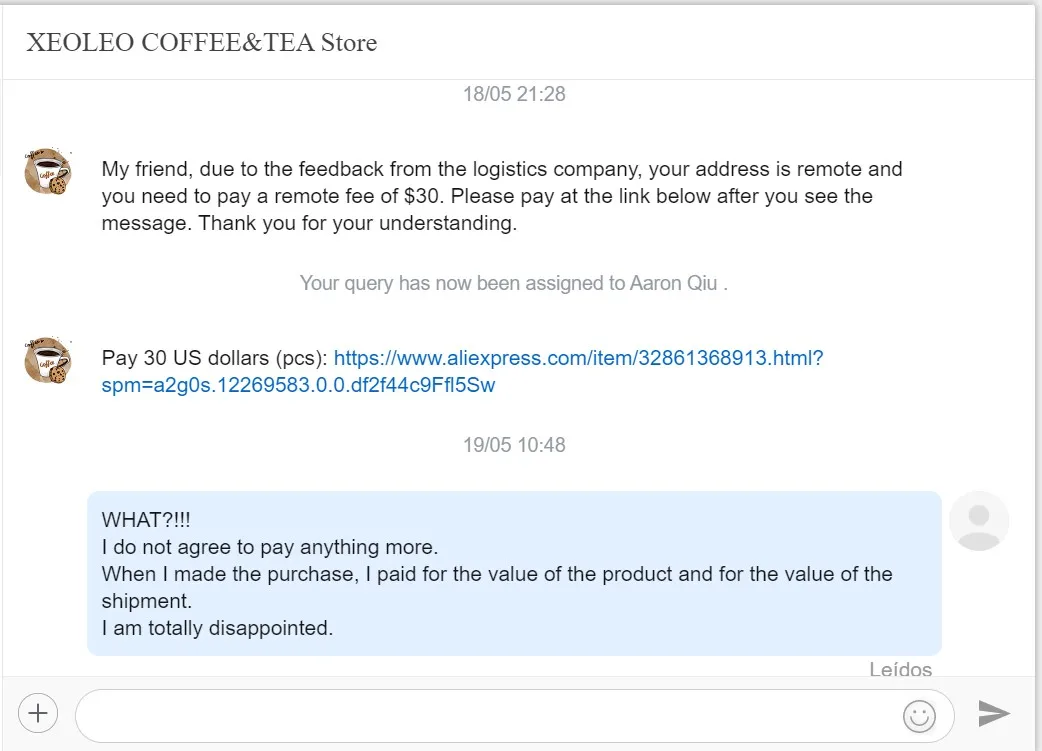Click store avatar beside remote fee message

click(x=47, y=171)
